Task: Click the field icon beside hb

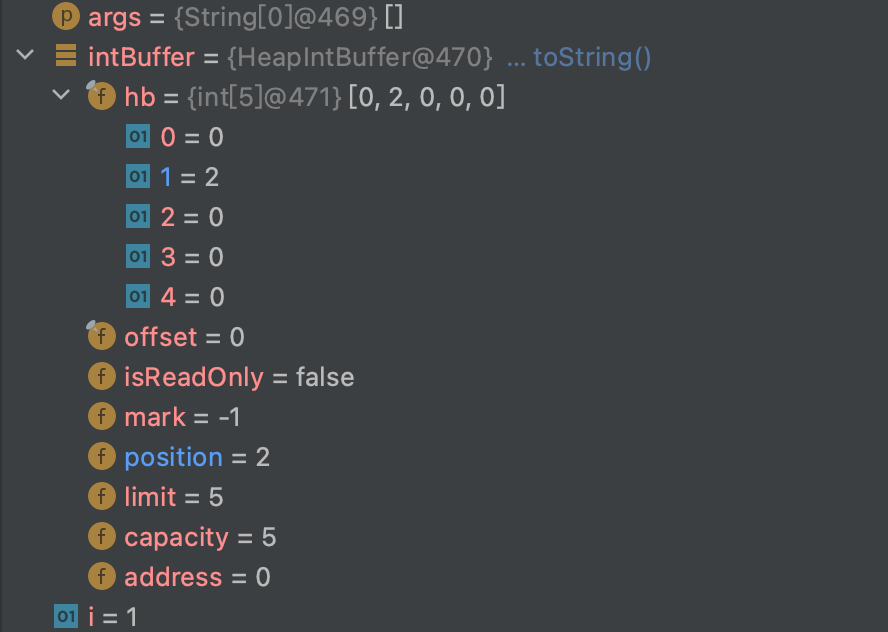Action: pyautogui.click(x=101, y=97)
